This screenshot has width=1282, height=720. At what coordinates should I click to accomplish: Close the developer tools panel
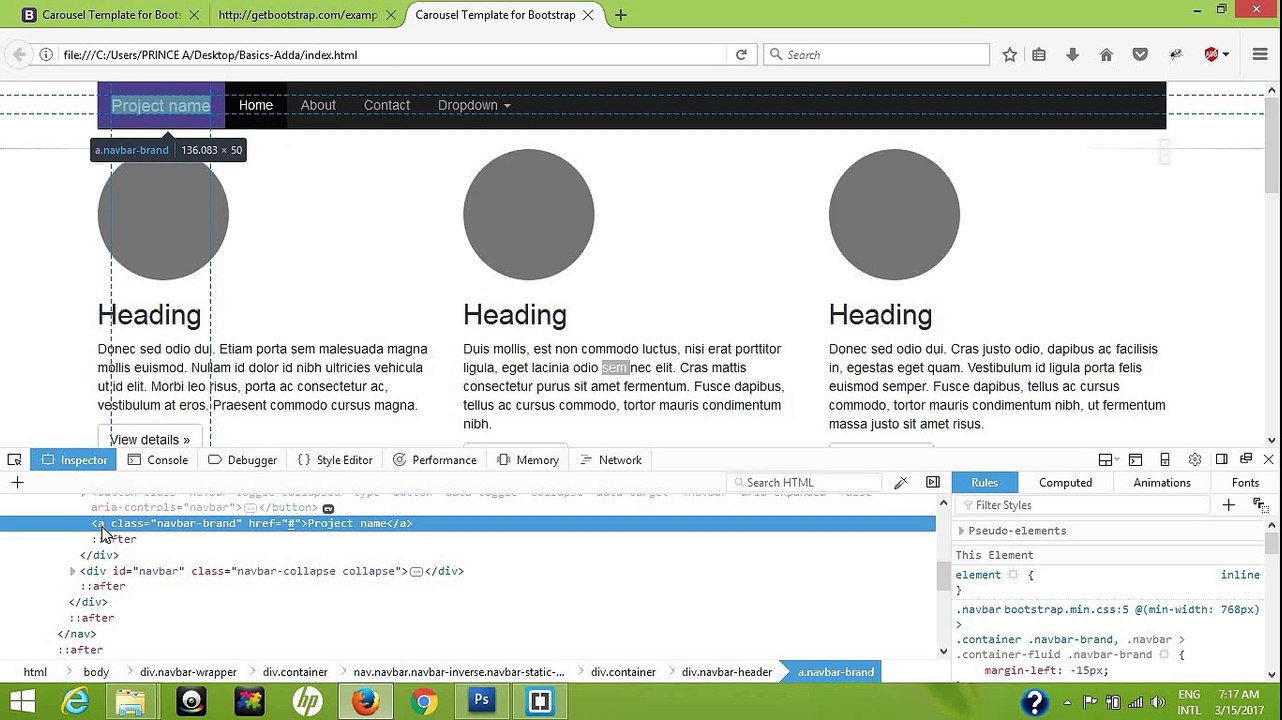[1268, 460]
